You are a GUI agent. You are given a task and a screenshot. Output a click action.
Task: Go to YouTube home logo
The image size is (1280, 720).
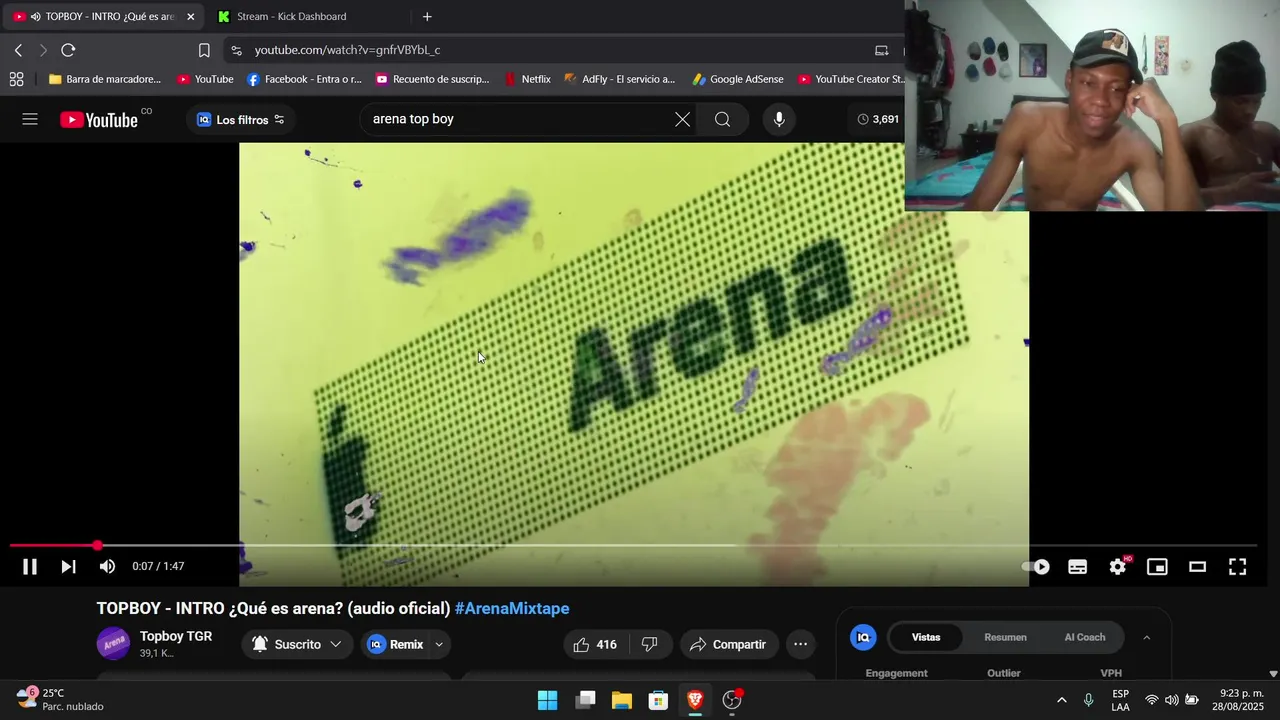[x=99, y=120]
